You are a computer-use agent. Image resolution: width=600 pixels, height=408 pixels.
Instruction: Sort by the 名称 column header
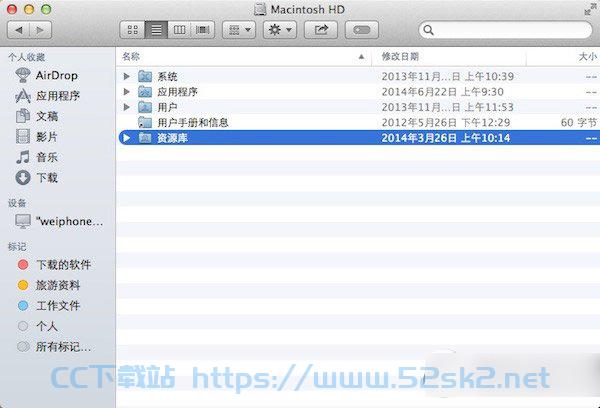coord(243,57)
